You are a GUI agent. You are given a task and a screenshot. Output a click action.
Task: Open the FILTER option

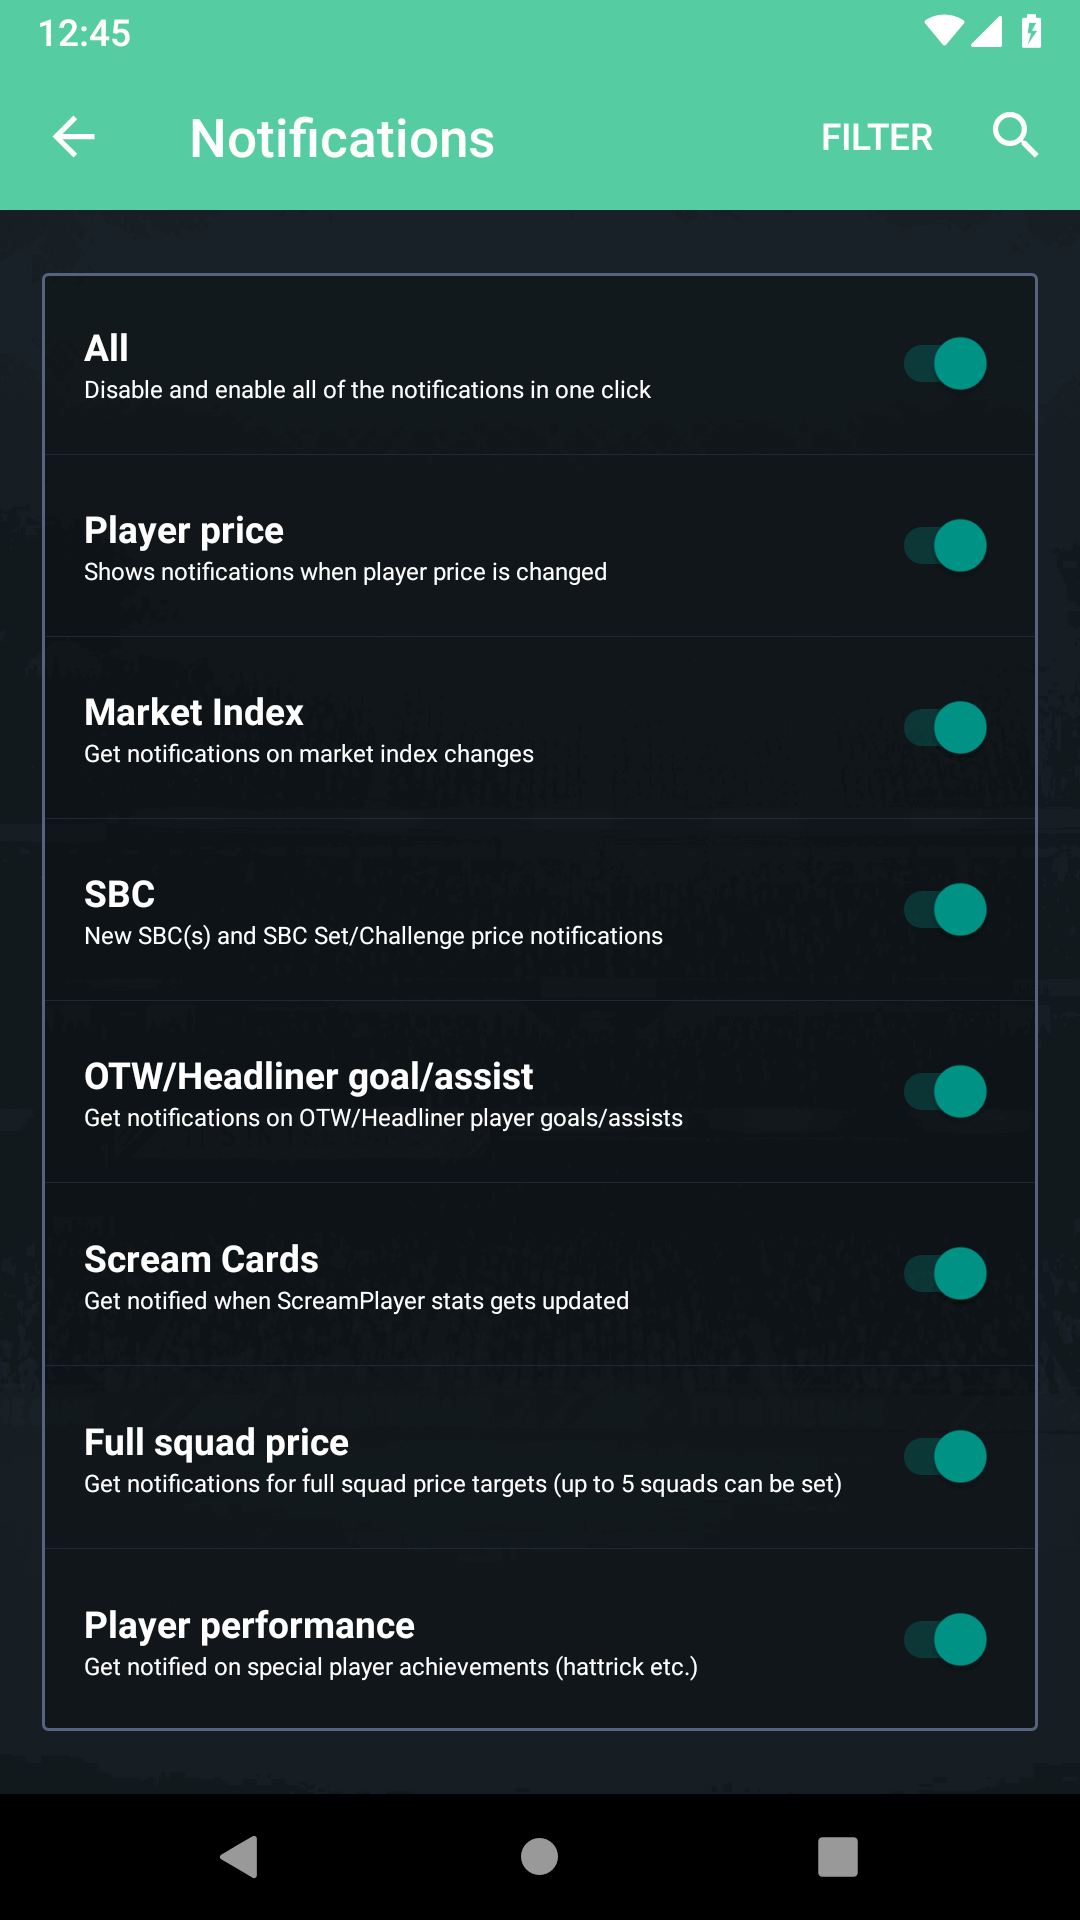pyautogui.click(x=877, y=137)
